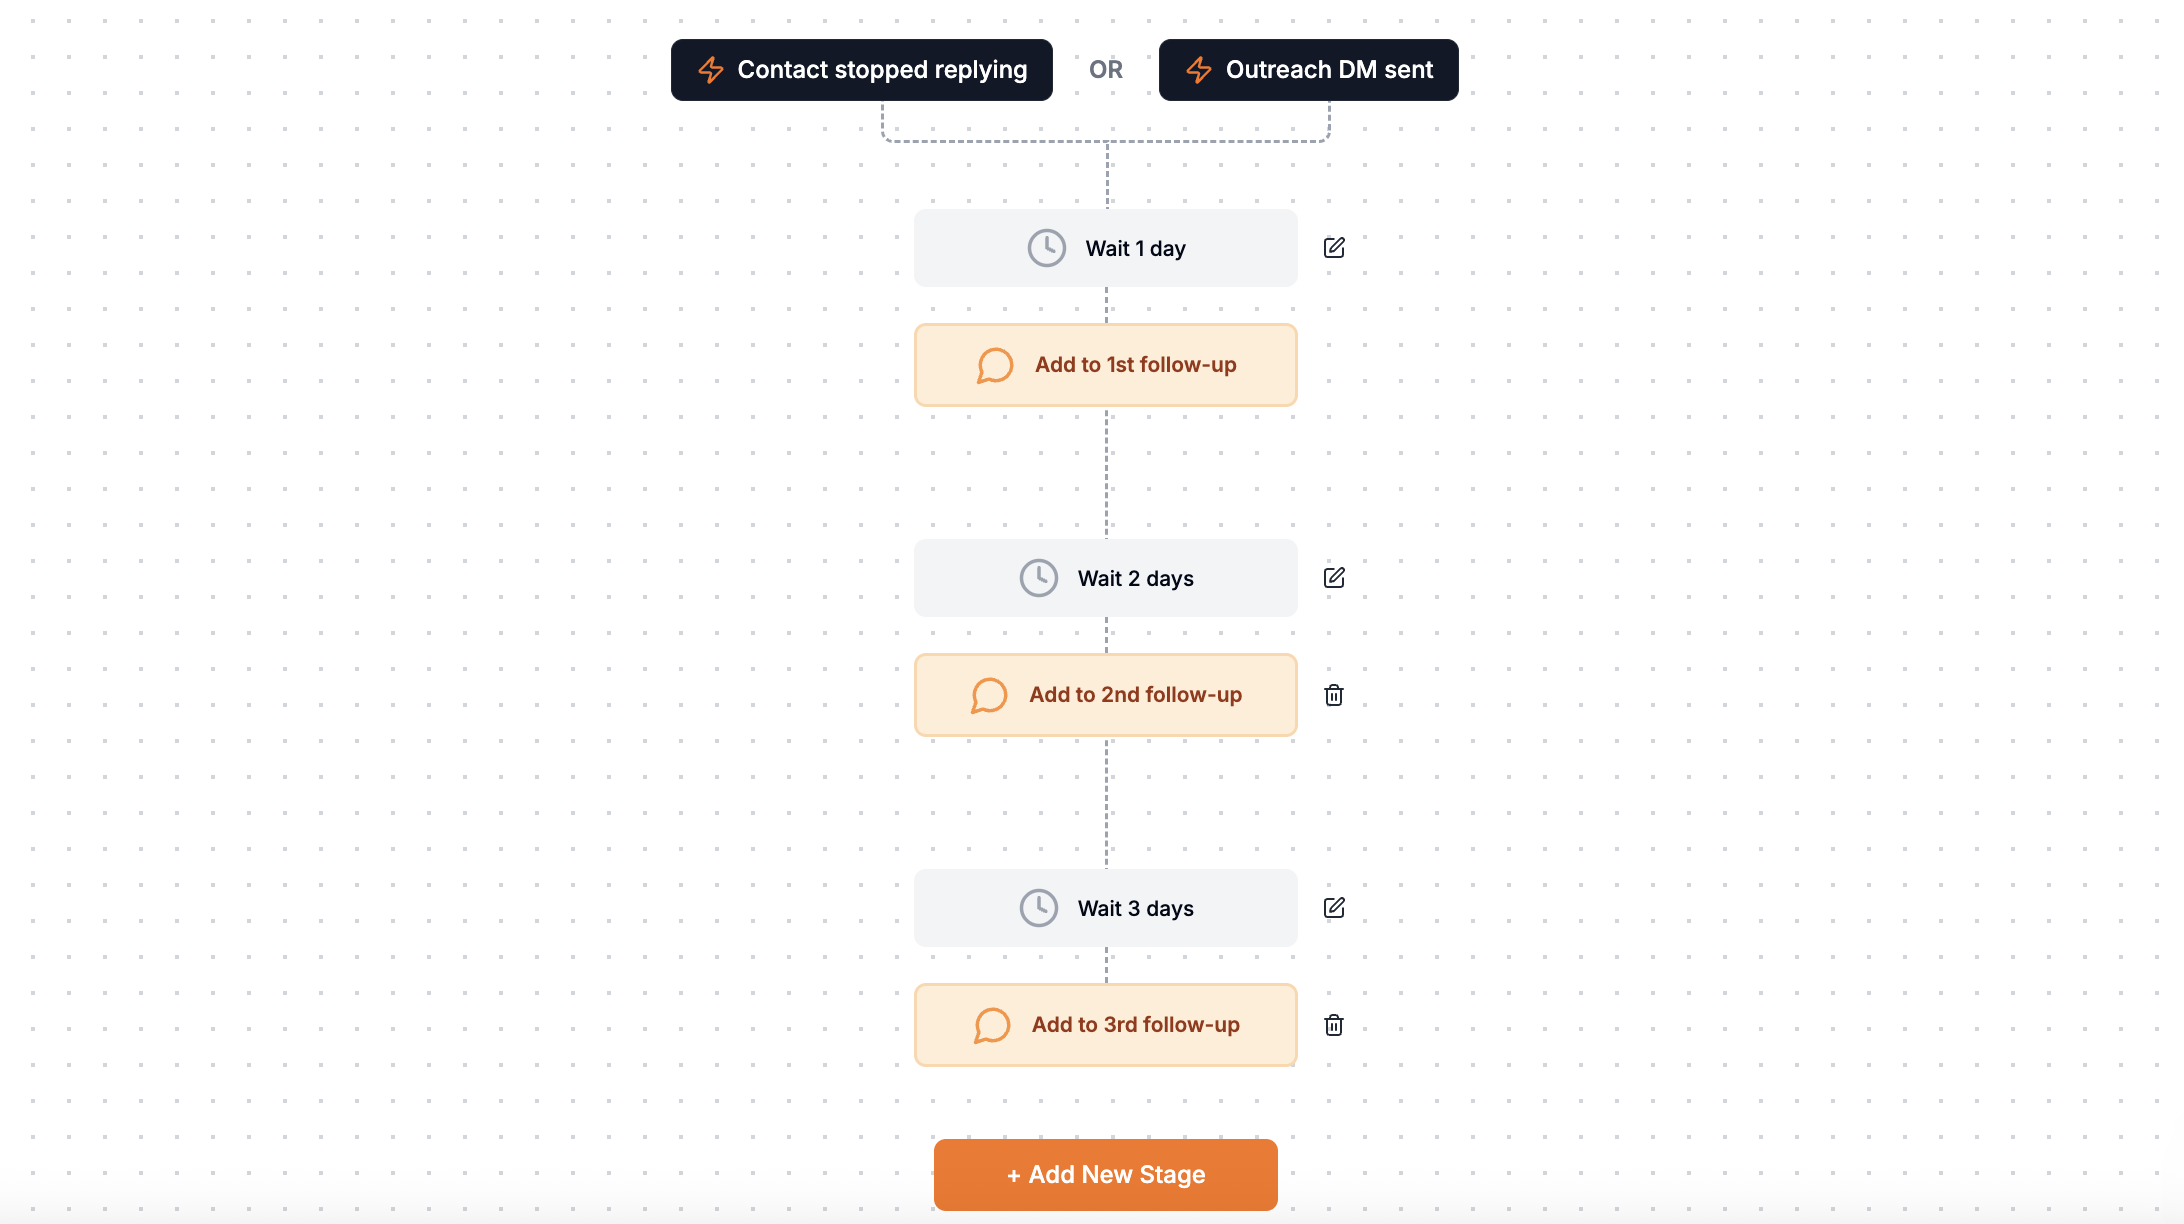
Task: Select the clock icon in Wait 1 day
Action: (1046, 247)
